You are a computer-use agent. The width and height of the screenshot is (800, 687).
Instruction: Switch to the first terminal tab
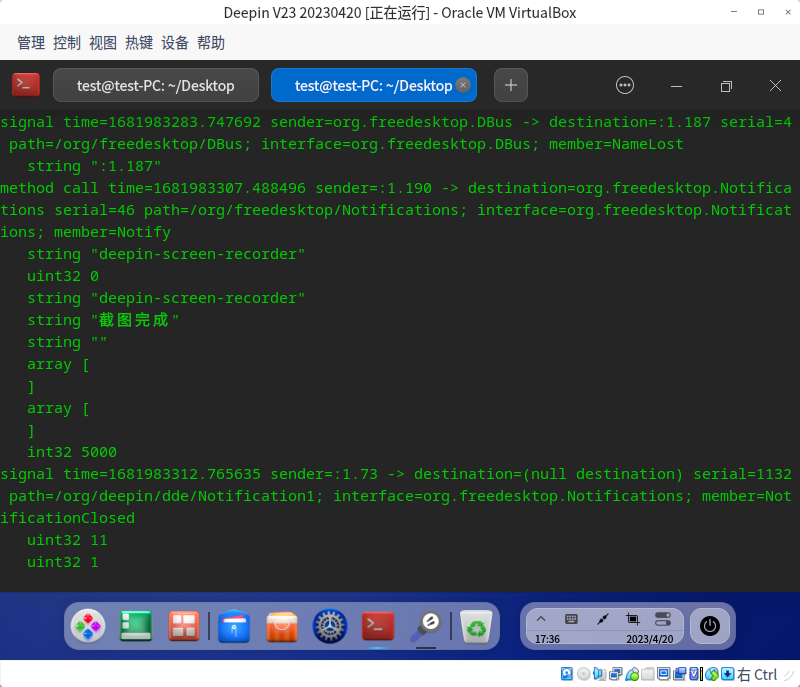(x=155, y=85)
